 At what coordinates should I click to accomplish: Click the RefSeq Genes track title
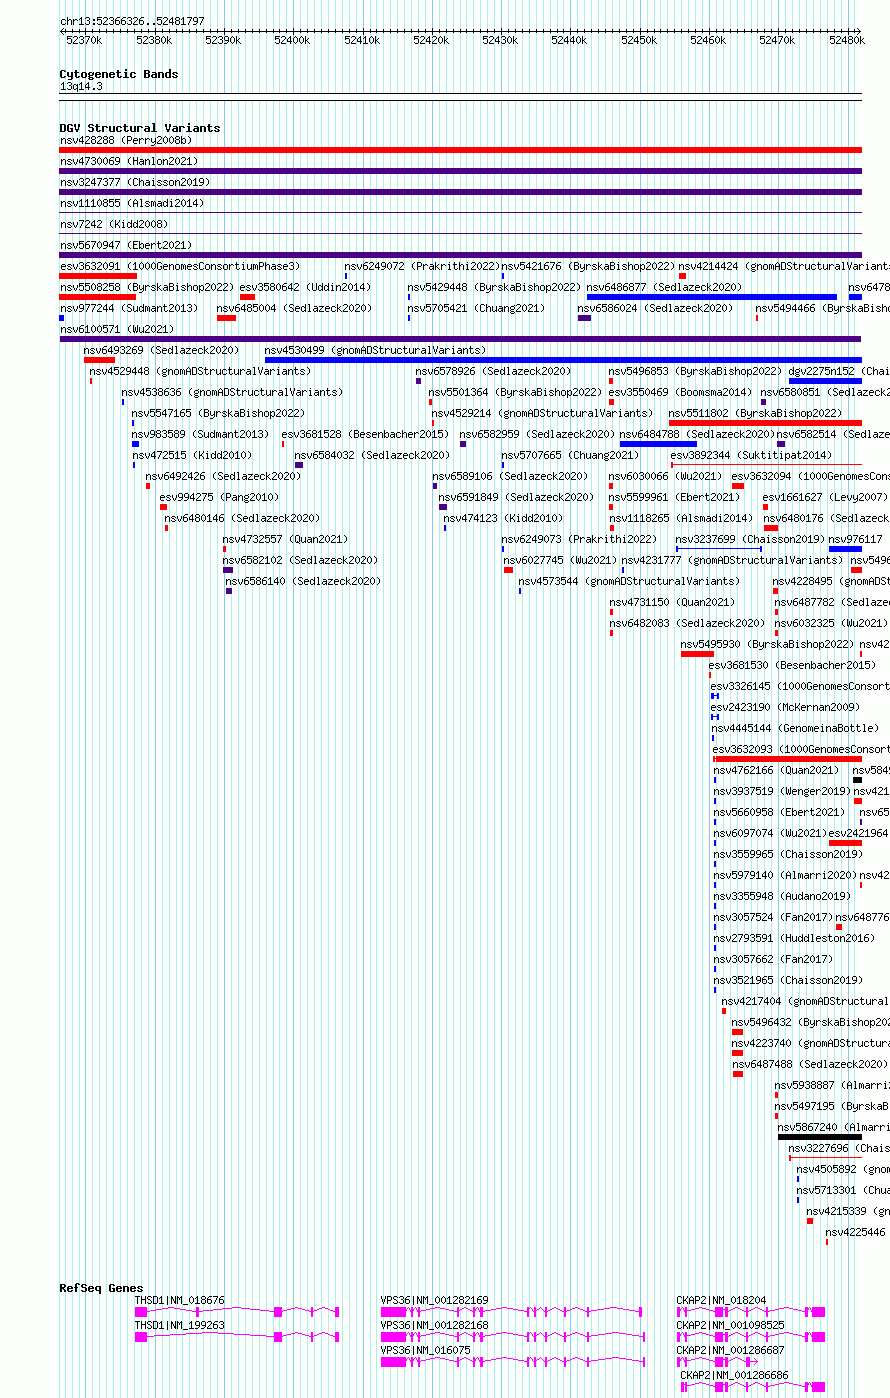tap(102, 1288)
